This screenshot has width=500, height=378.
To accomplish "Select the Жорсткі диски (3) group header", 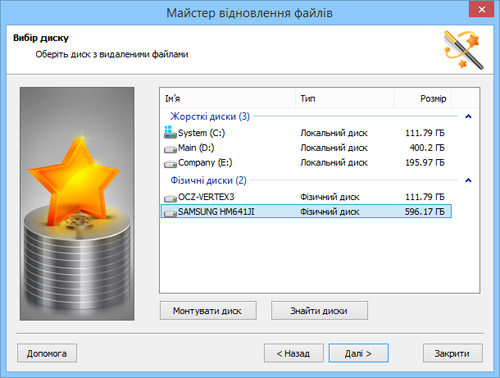I will click(x=210, y=116).
